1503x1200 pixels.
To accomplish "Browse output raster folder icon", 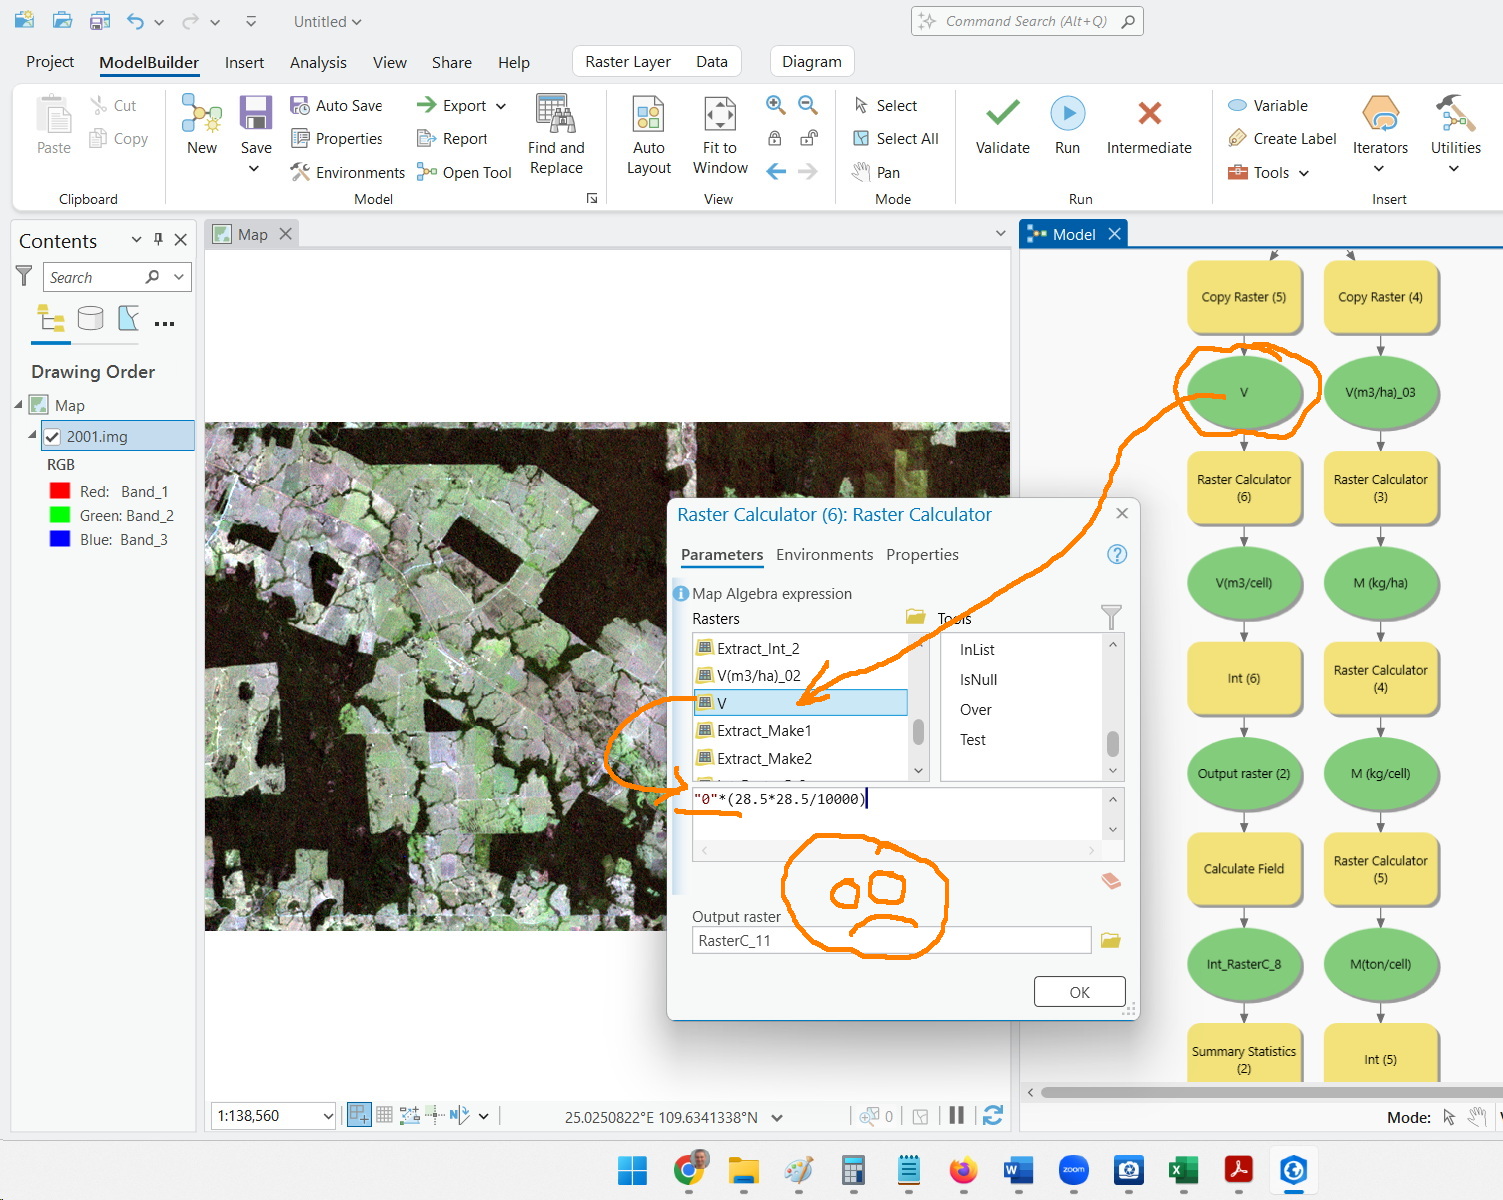I will coord(1110,940).
